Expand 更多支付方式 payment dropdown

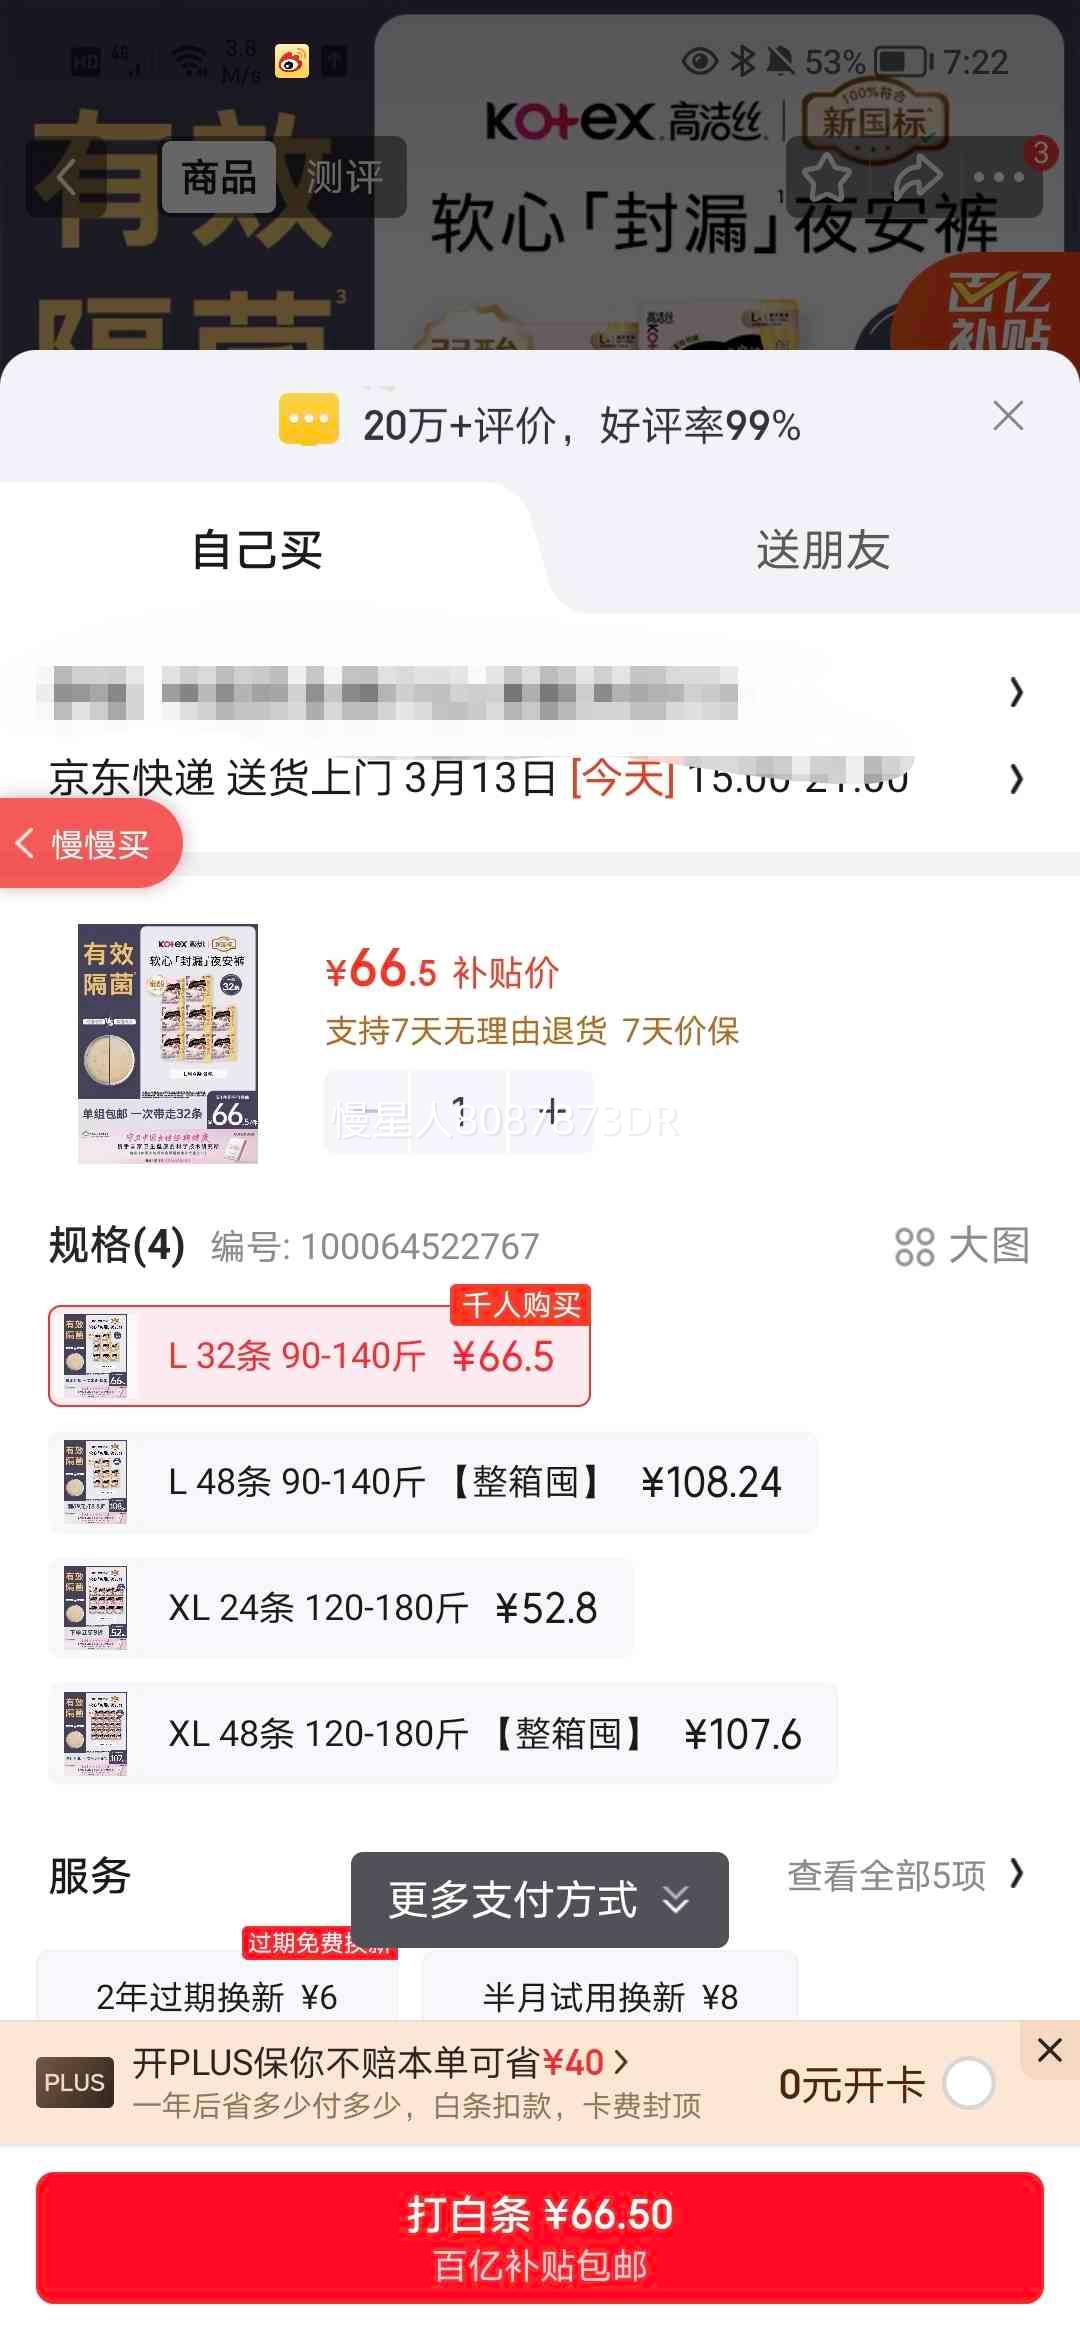tap(540, 1900)
